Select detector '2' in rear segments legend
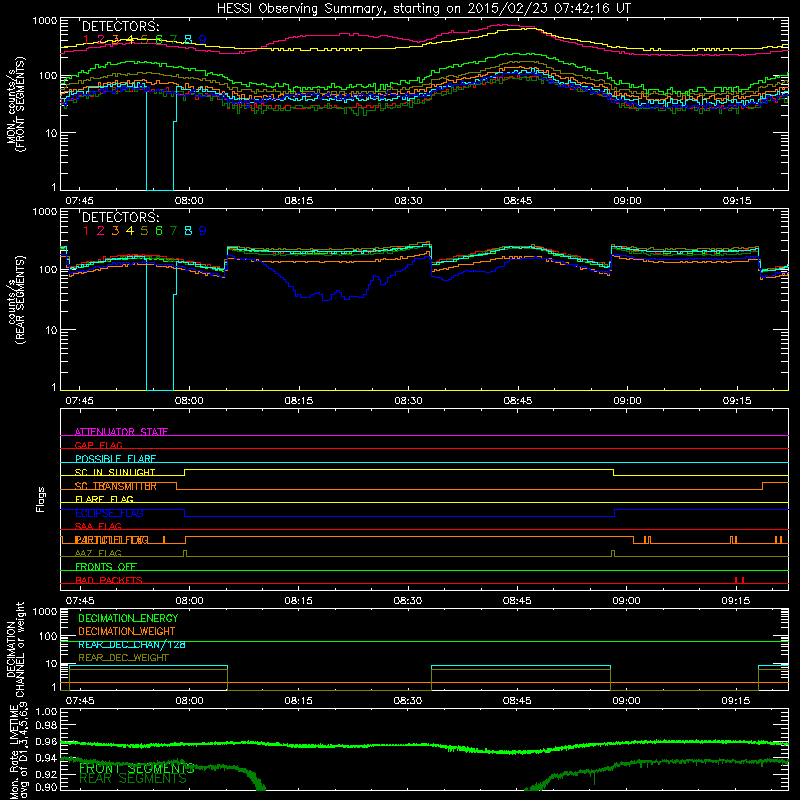This screenshot has height=800, width=800. point(101,231)
